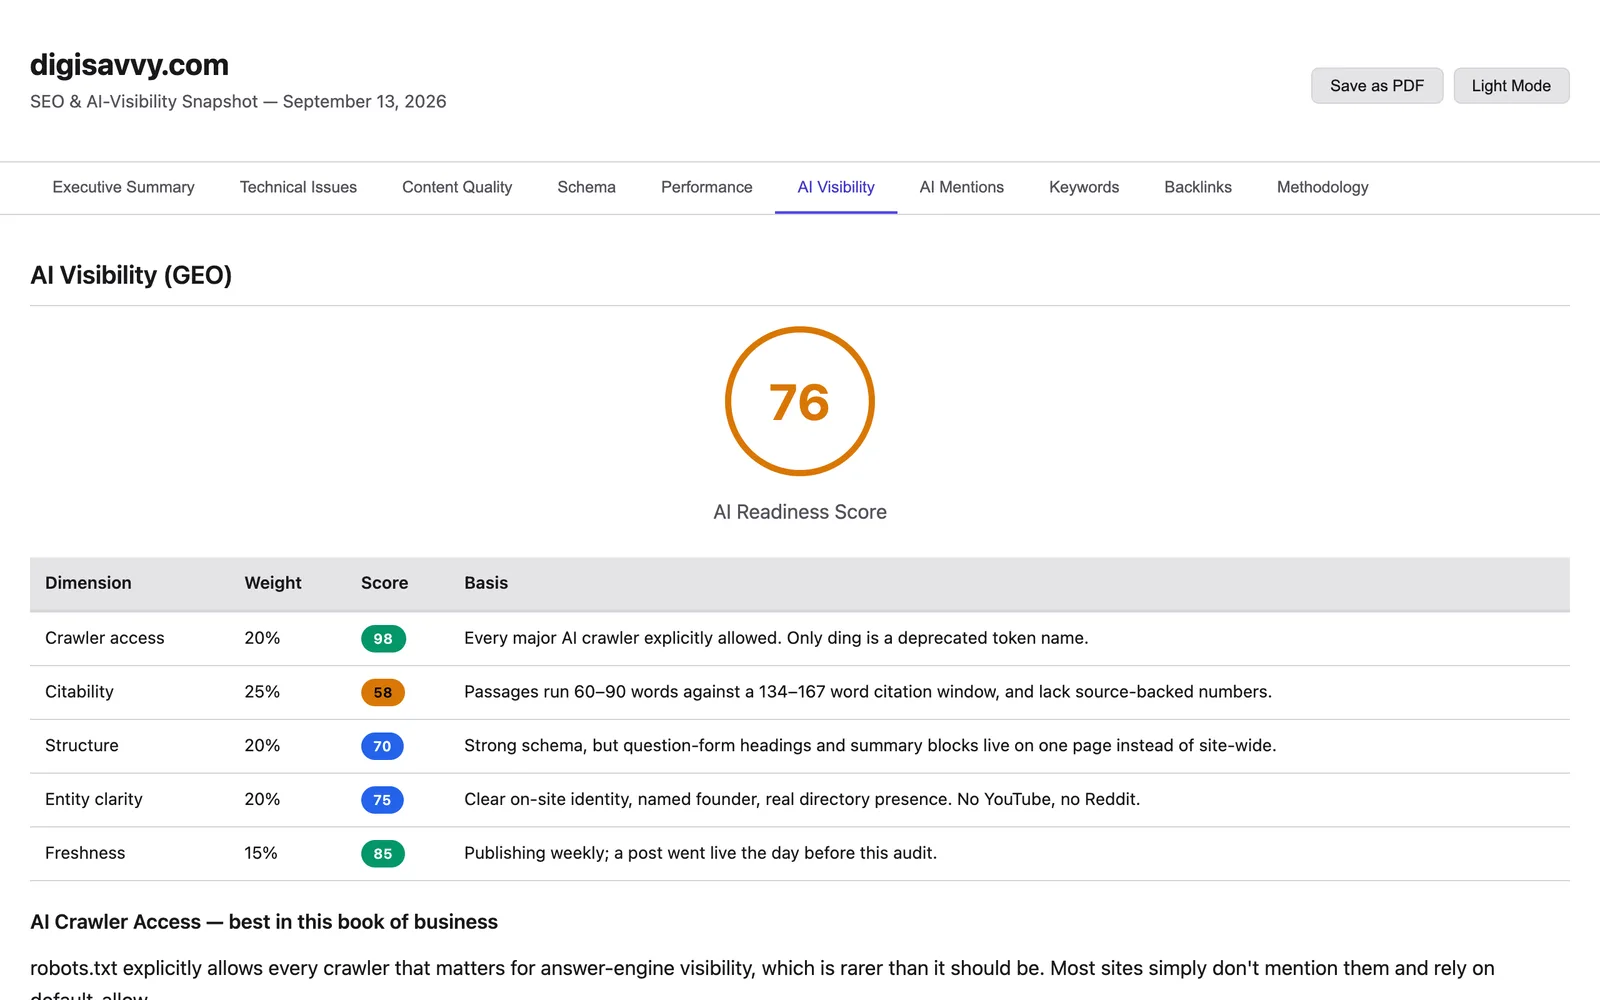Open the Methodology tab
Screen dimensions: 1600x1000
point(1322,187)
